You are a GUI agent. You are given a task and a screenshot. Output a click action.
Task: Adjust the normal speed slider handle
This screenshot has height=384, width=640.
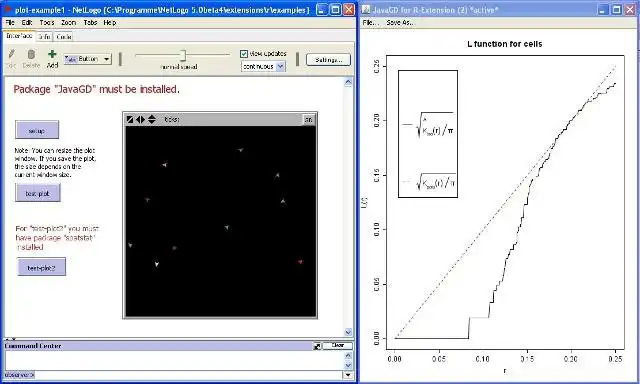pos(183,55)
